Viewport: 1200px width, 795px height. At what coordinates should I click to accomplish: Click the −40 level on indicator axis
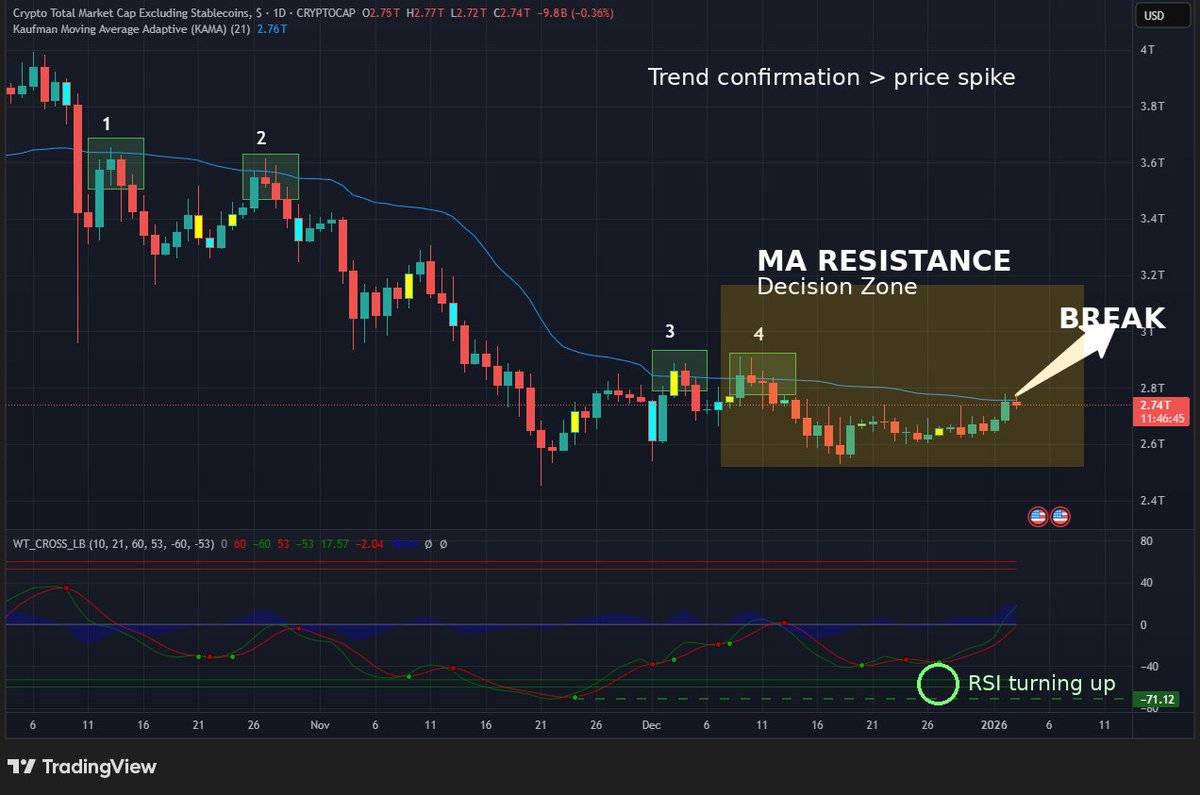(x=1148, y=666)
